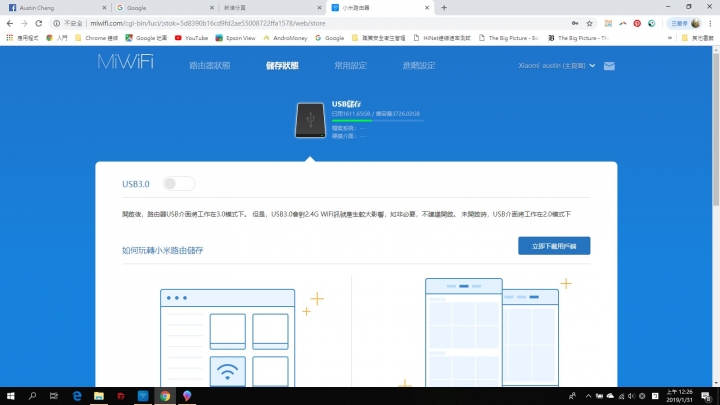Open the mail envelope icon in header
Screen dimensions: 720x405
[609, 66]
